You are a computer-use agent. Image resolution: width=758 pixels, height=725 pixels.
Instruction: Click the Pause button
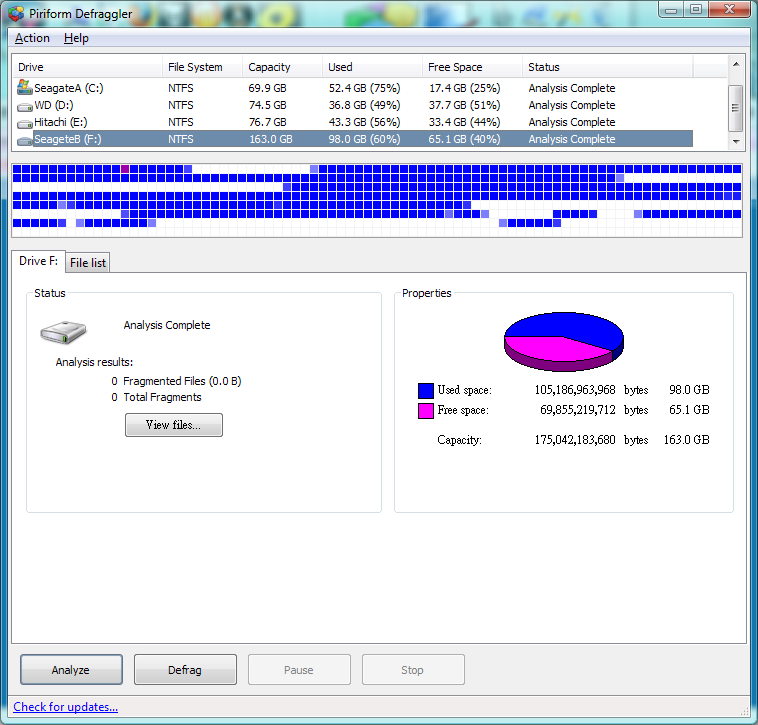299,670
